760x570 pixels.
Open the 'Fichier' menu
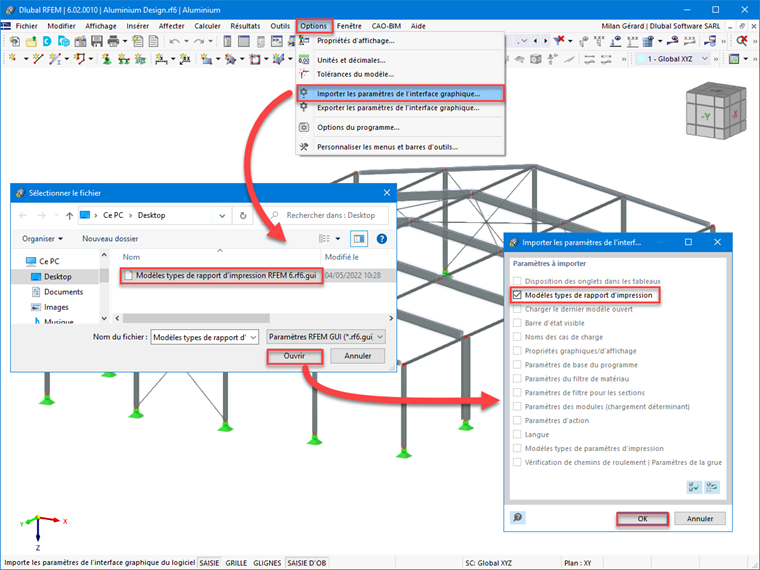point(26,26)
